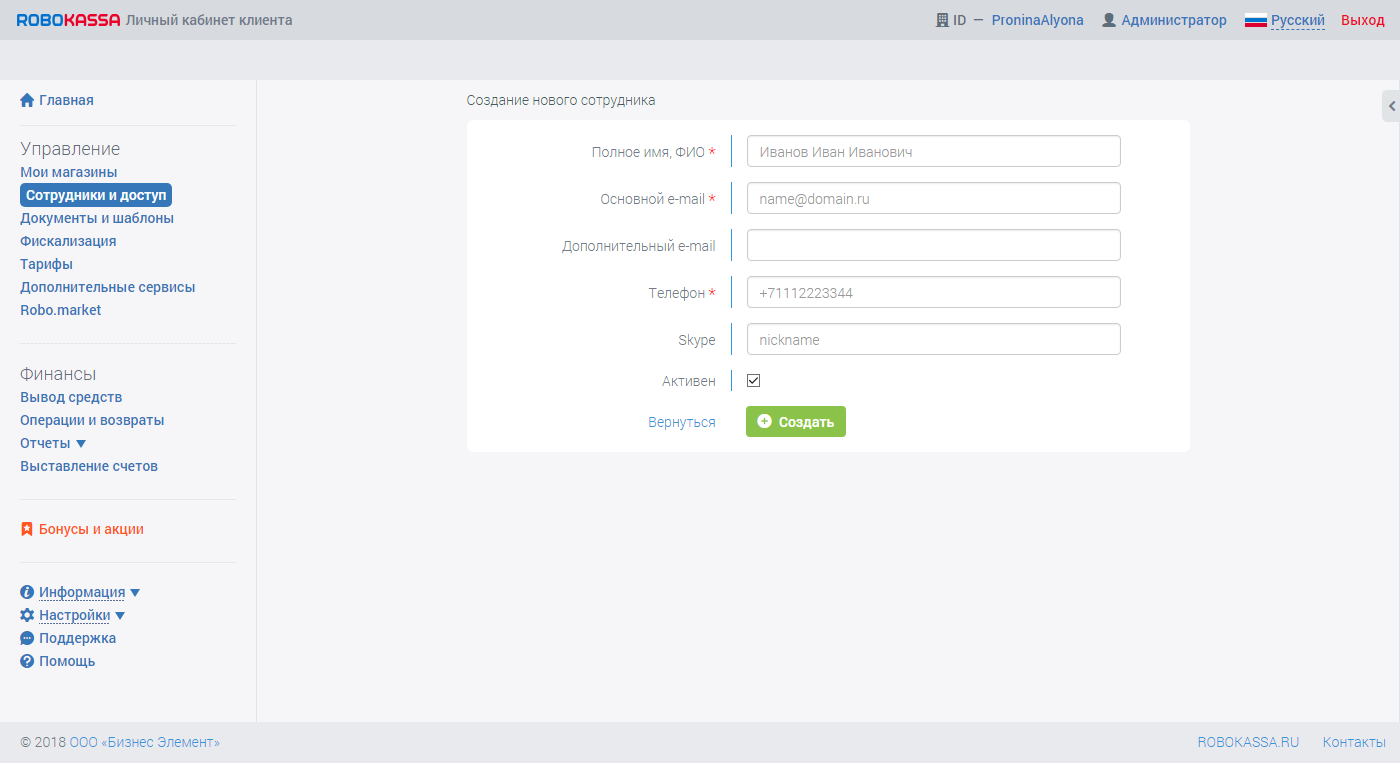
Task: Open Документы и шаблоны
Action: coord(97,218)
